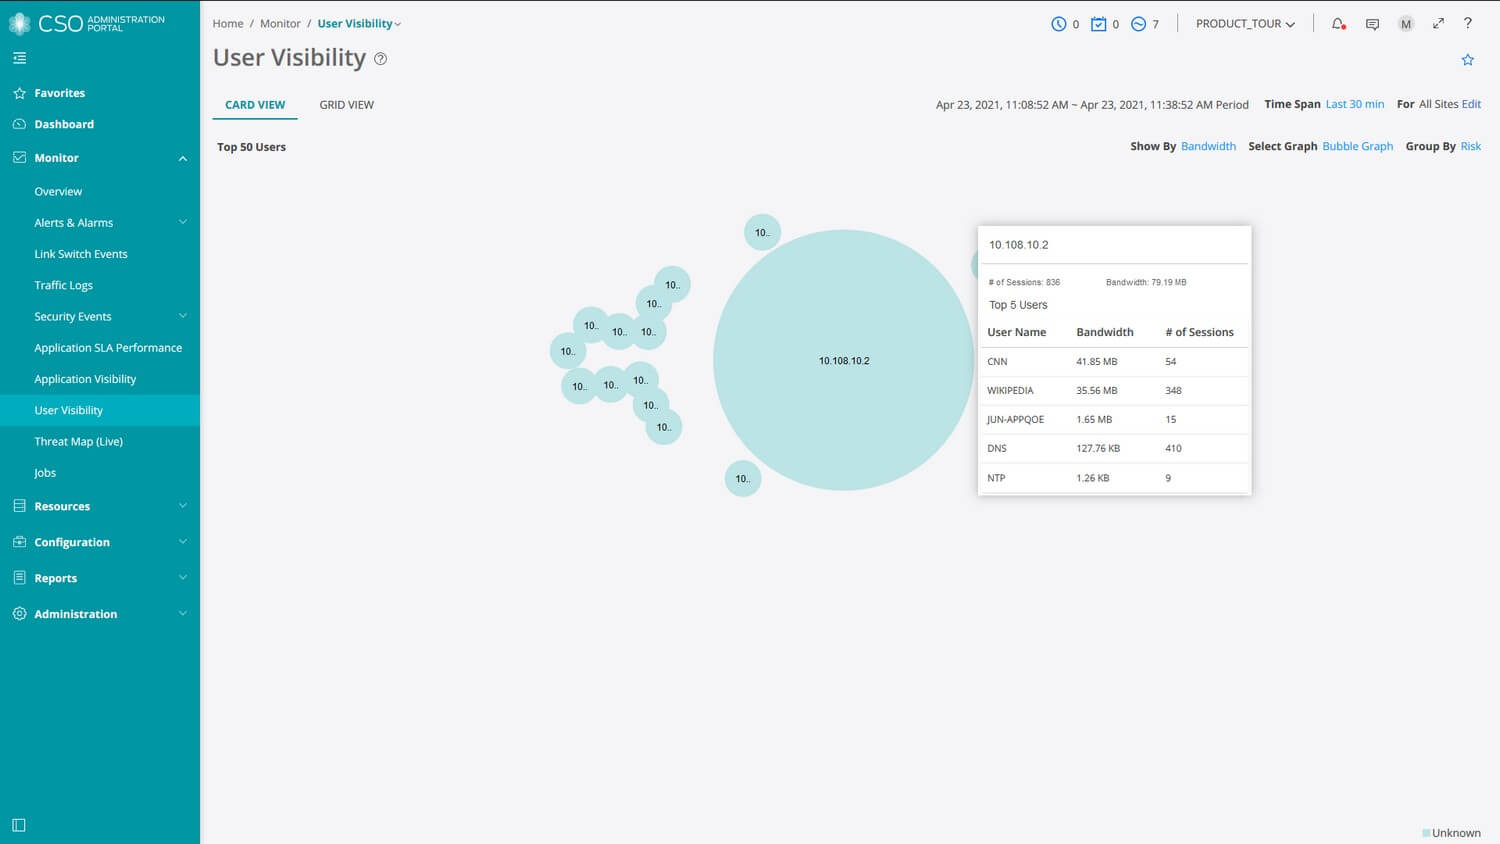Open Traffic Logs from the sidebar menu
The width and height of the screenshot is (1500, 844).
[63, 285]
